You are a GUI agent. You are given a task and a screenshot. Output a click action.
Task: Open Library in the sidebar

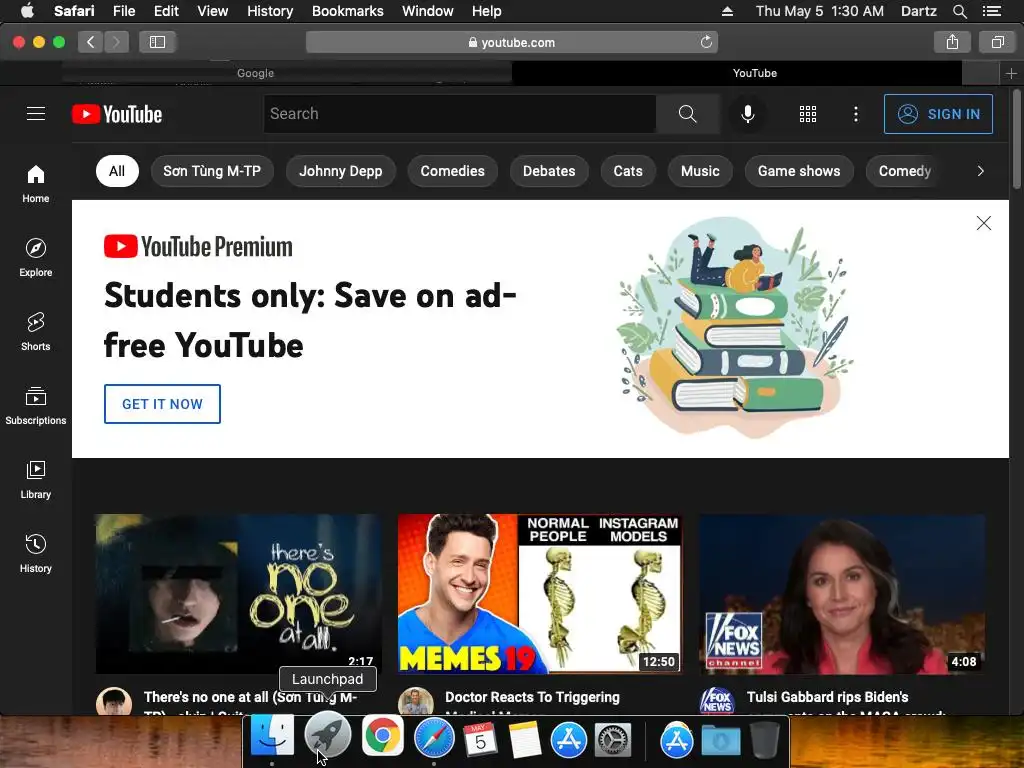pyautogui.click(x=36, y=479)
